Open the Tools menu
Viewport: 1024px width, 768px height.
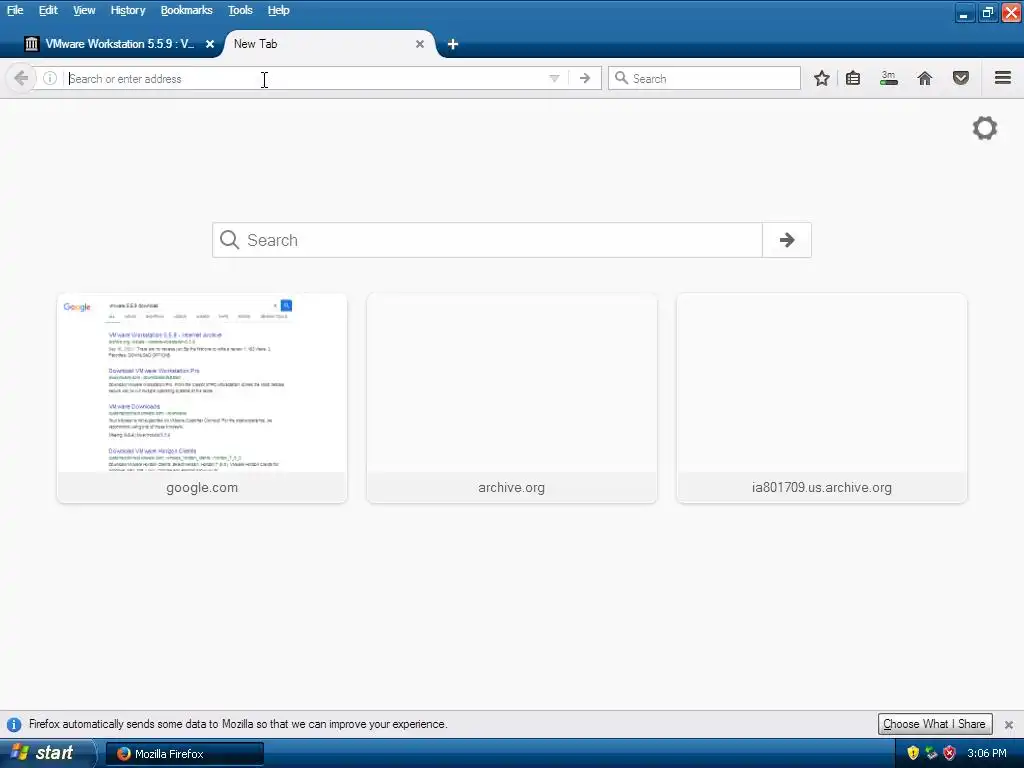240,10
